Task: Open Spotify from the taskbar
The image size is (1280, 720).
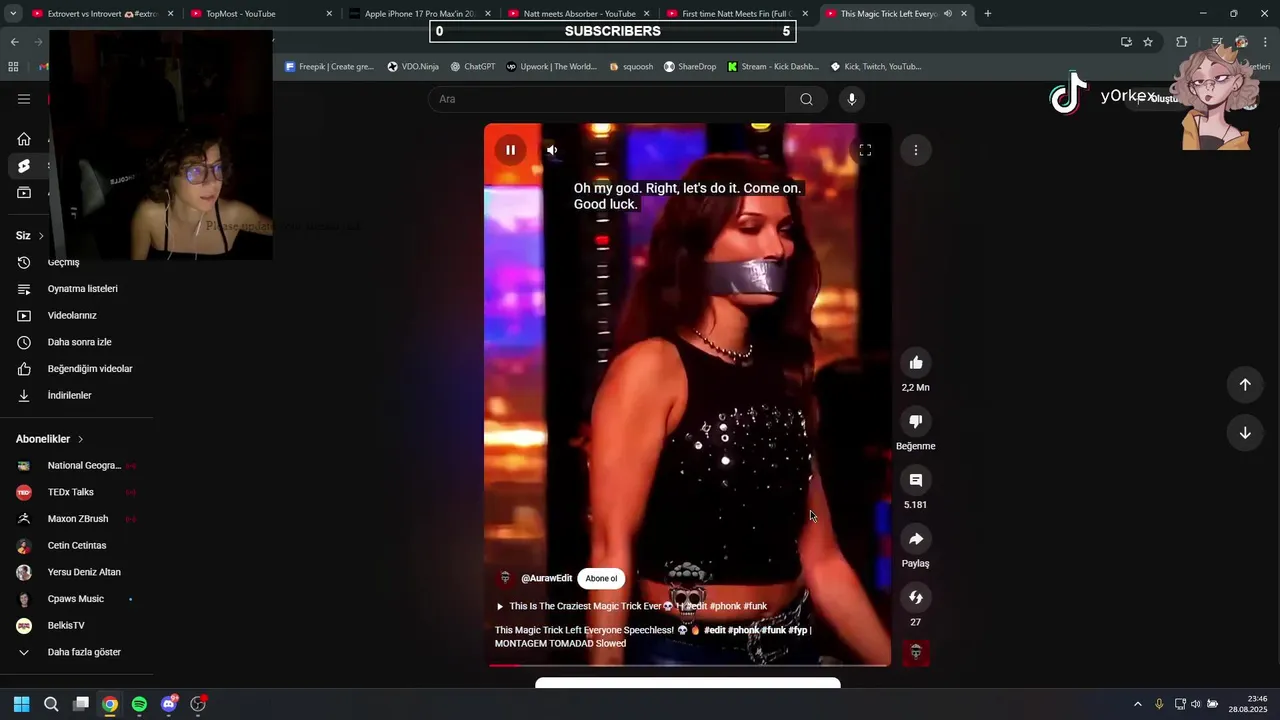Action: pos(139,704)
